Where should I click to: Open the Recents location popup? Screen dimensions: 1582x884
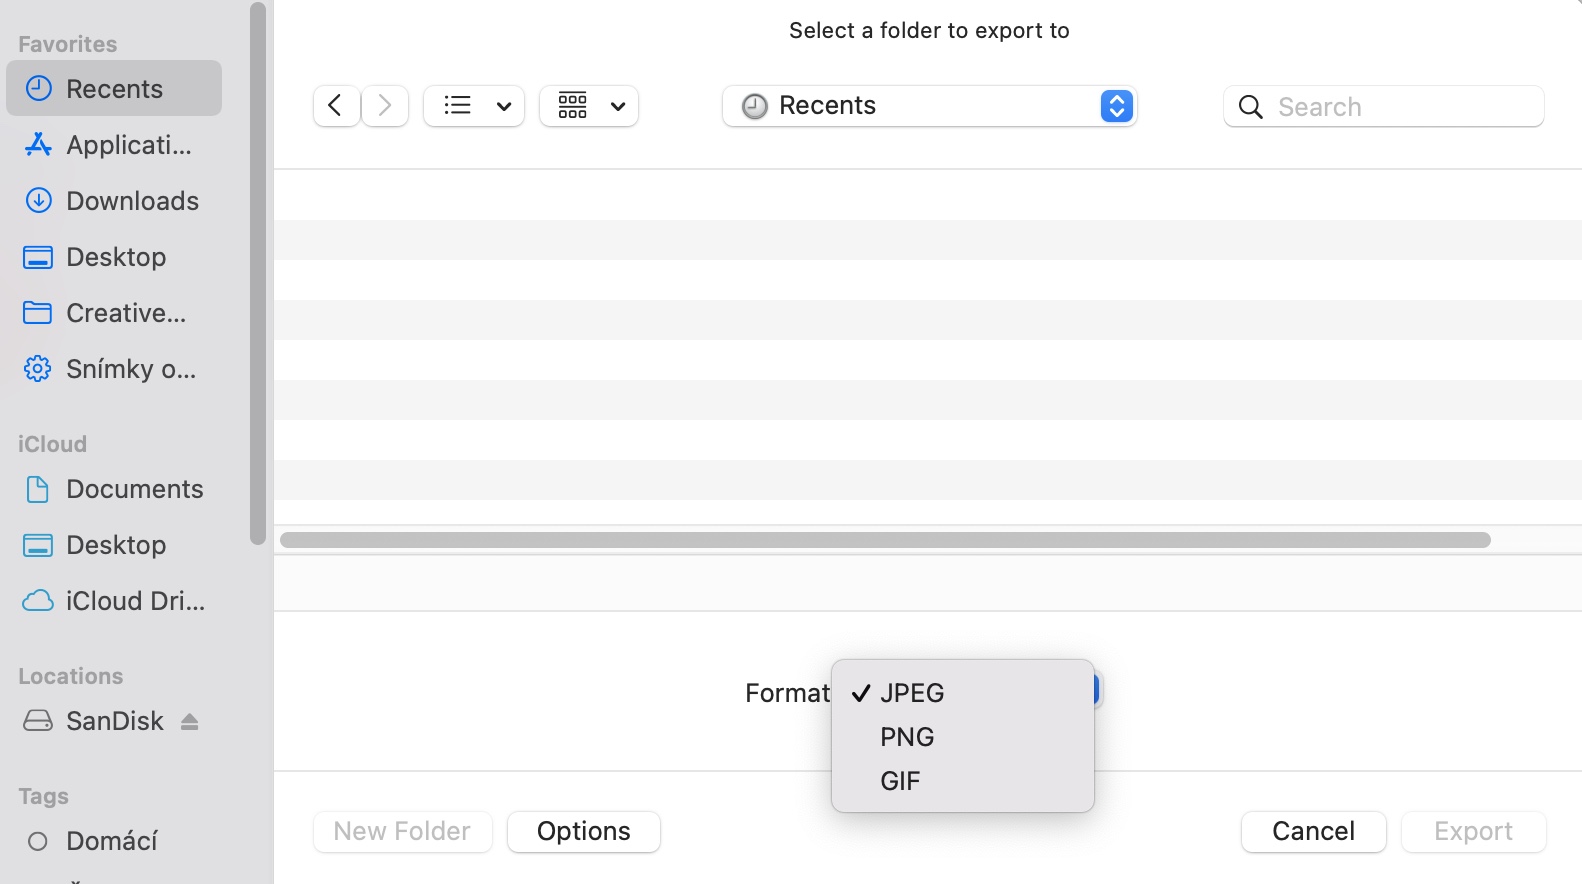coord(929,106)
